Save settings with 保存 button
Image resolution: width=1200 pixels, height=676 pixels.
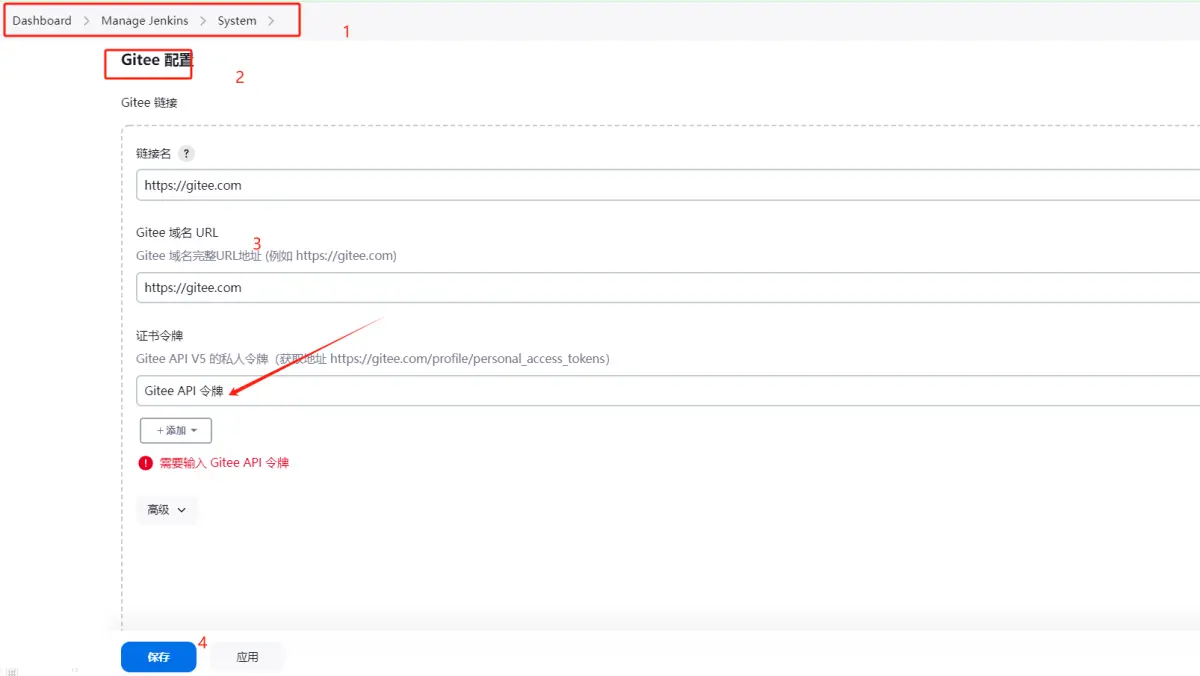[158, 657]
